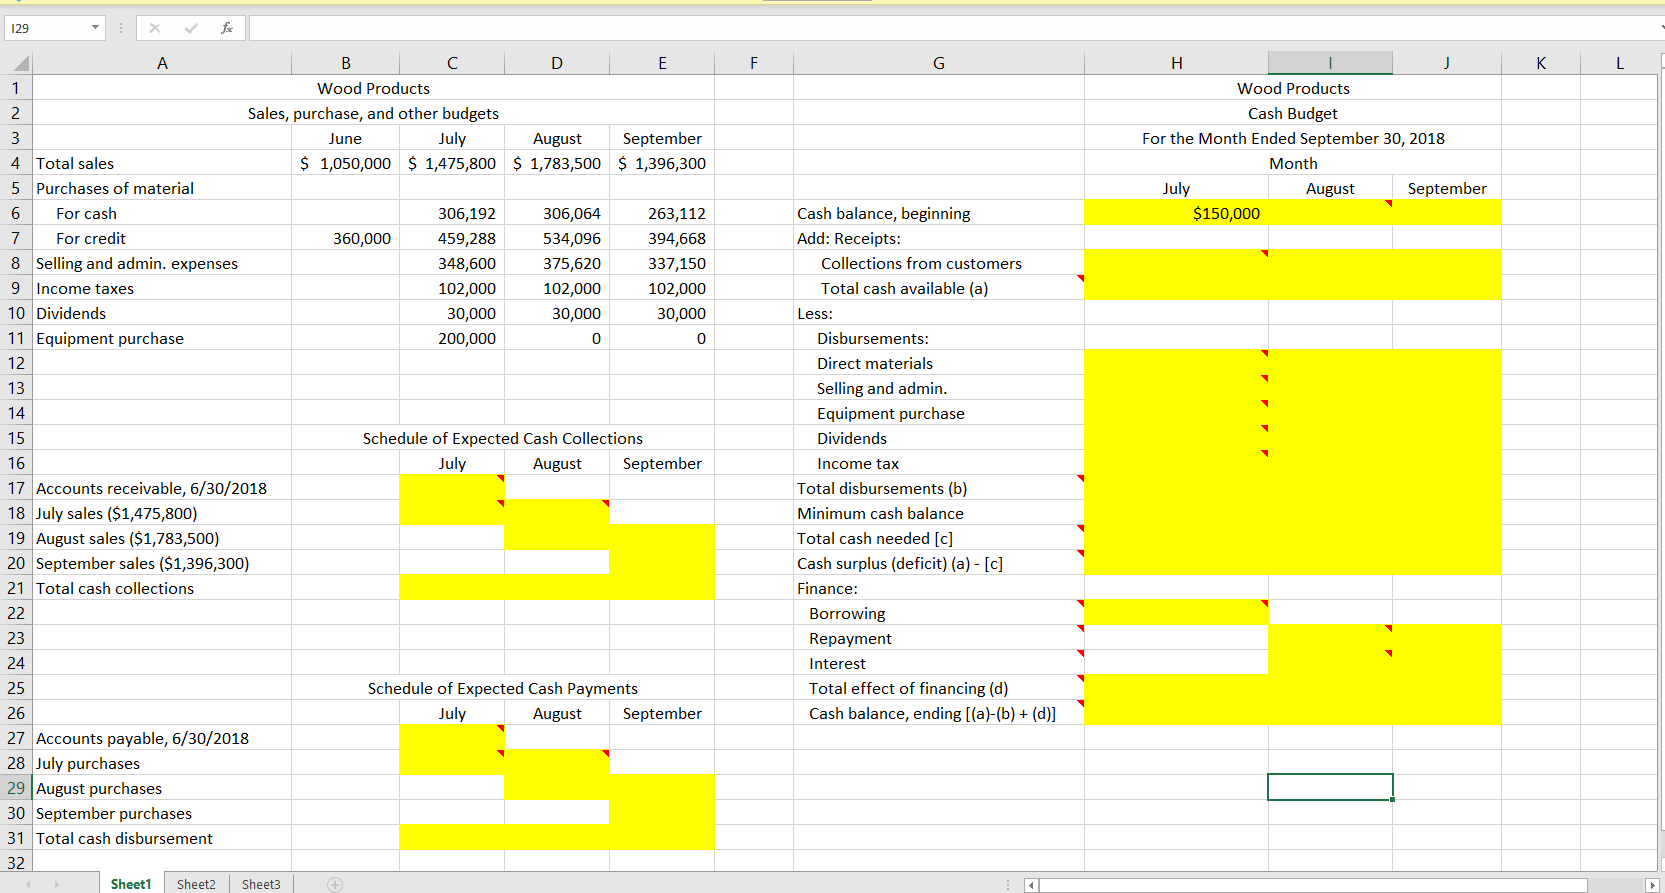Click 'September sales ($1,396,300)' row label

[142, 563]
